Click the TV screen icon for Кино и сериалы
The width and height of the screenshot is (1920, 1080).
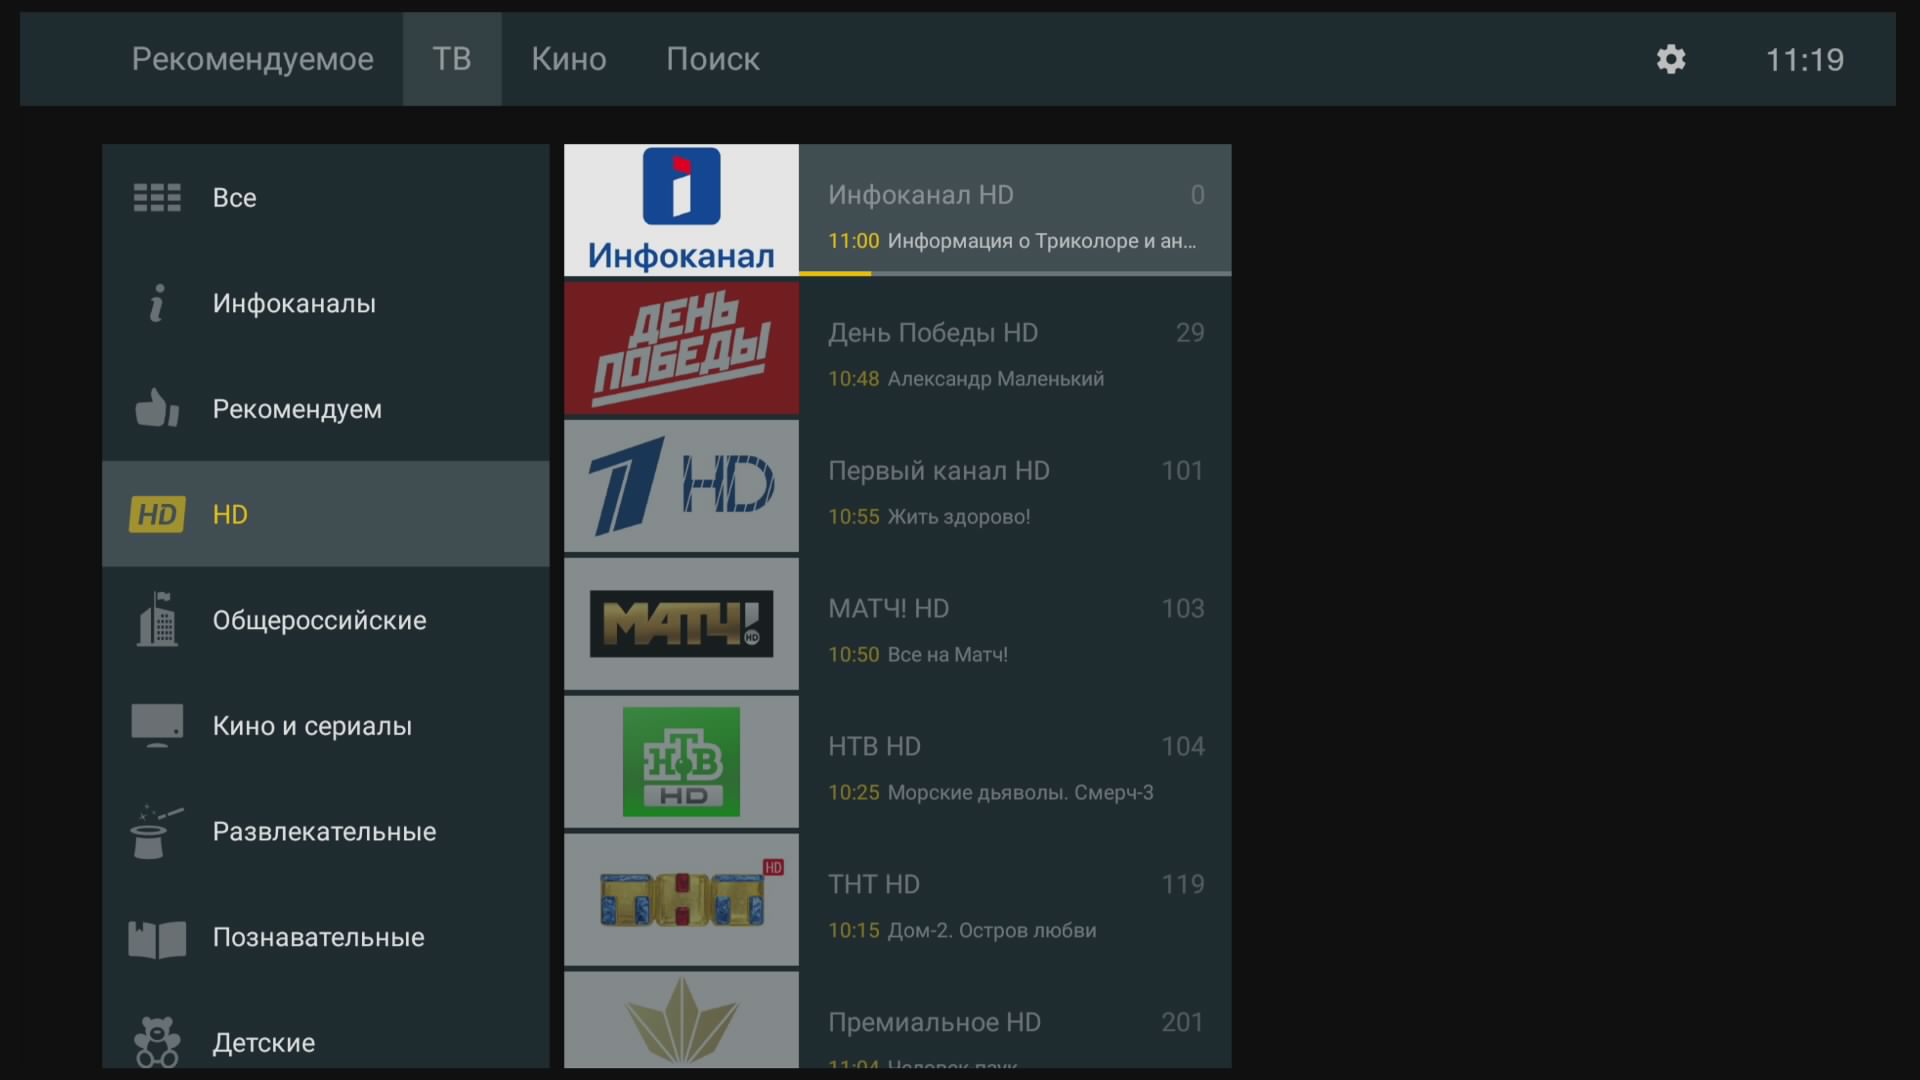point(157,726)
